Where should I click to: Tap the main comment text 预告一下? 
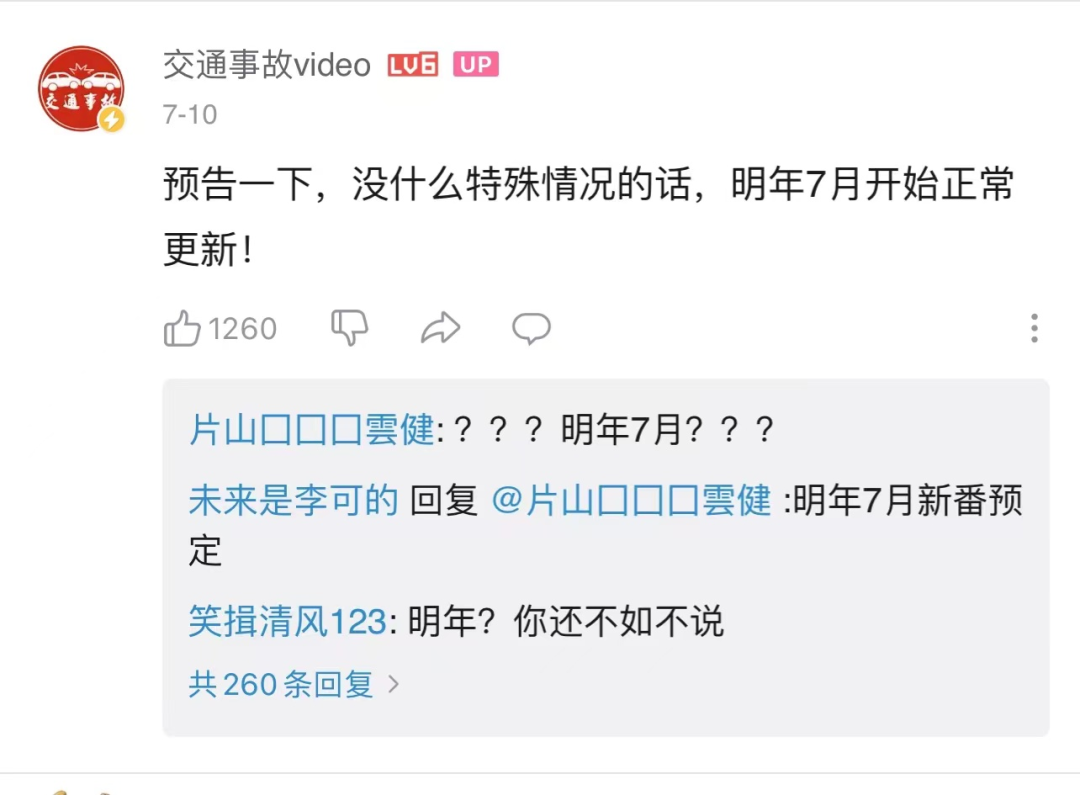[589, 216]
